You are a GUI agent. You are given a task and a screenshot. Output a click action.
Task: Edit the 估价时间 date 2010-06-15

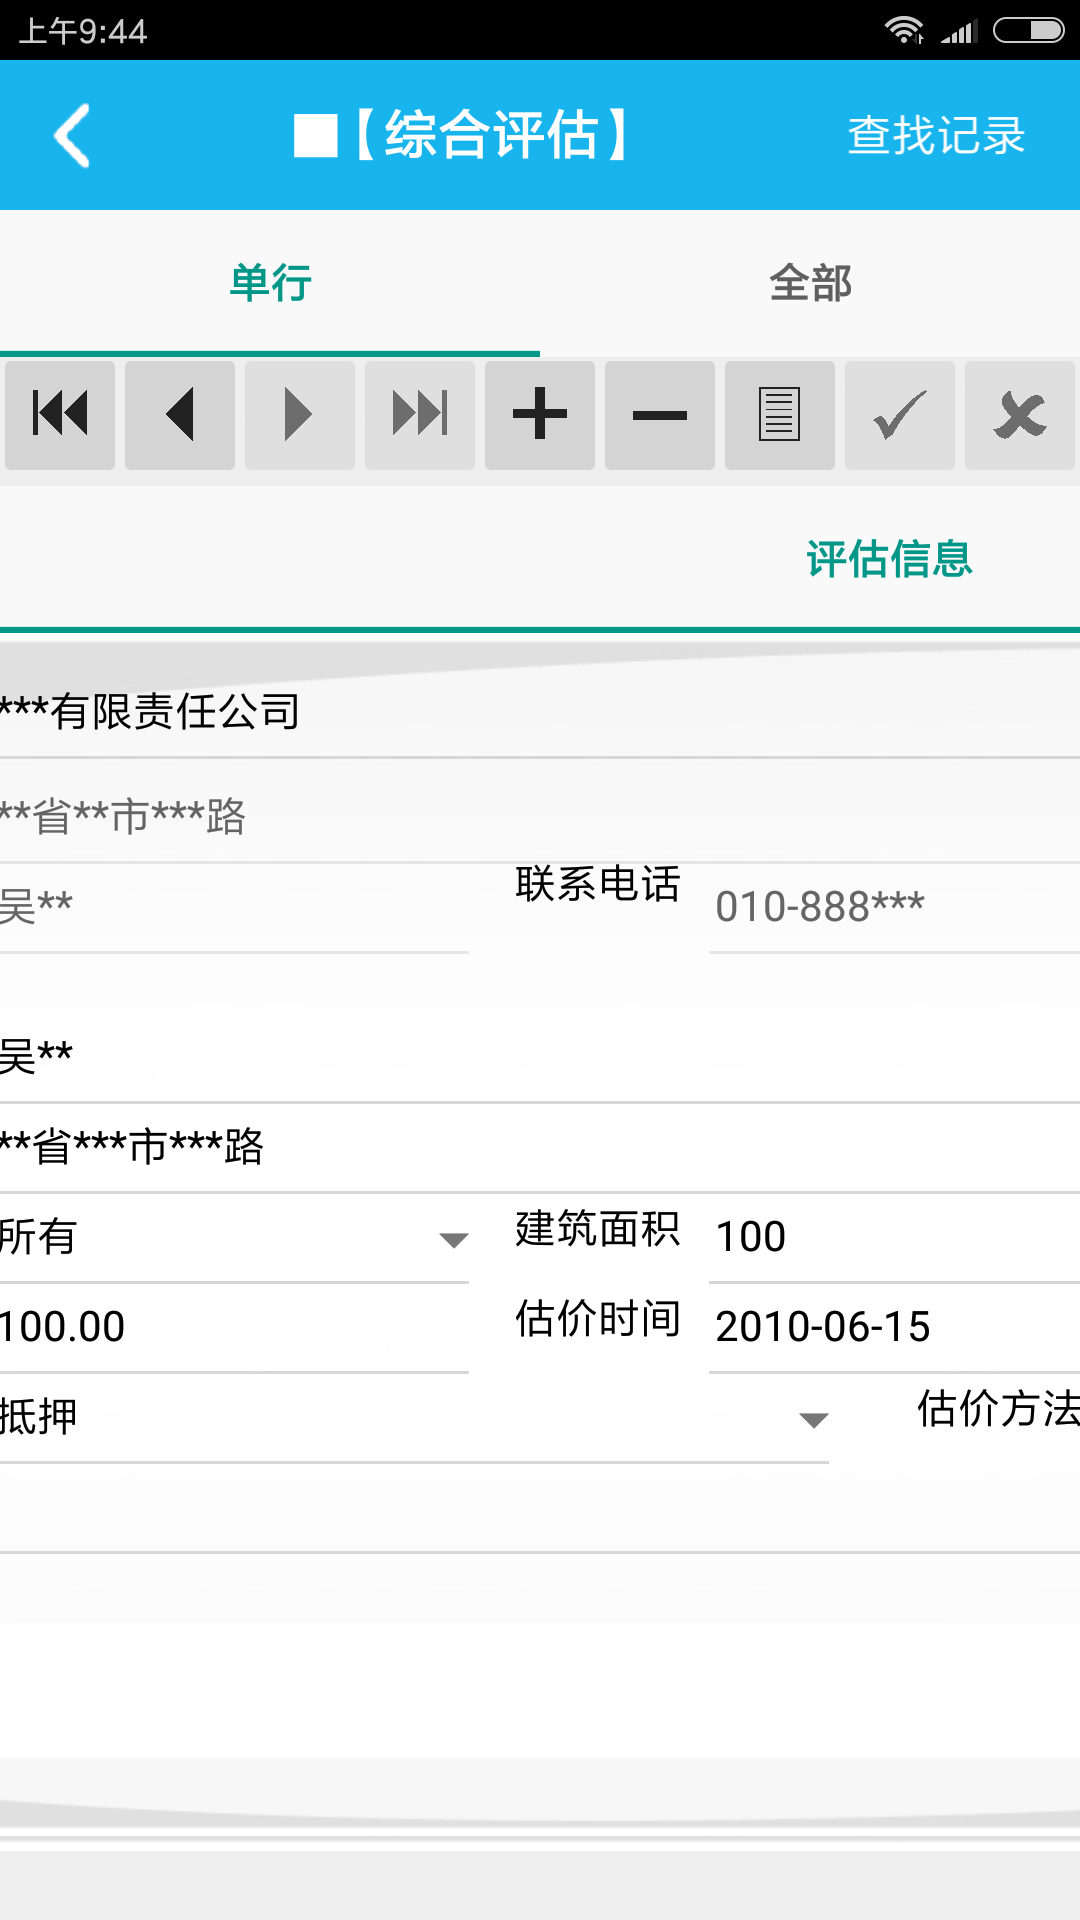tap(894, 1328)
